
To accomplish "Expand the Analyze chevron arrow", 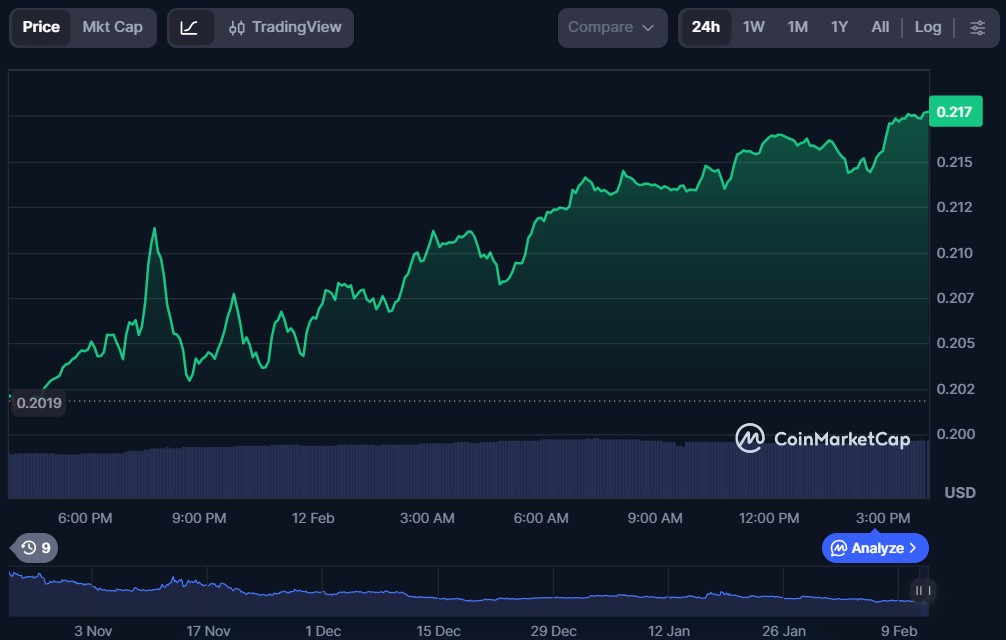I will pos(913,548).
